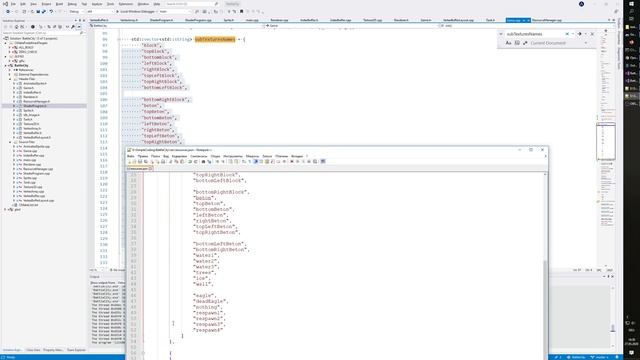640x360 pixels.
Task: Click Save All icon in Visual Studio toolbar
Action: (x=44, y=11)
